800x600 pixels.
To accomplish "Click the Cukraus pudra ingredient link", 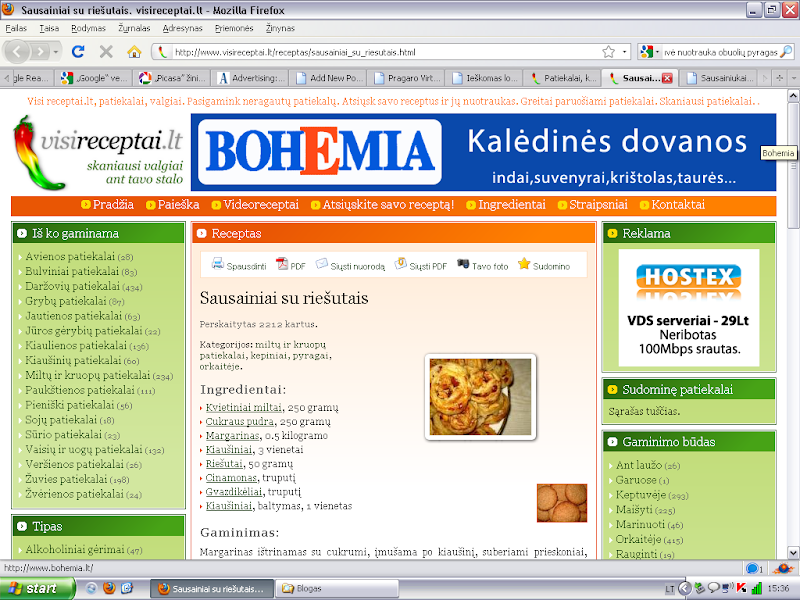I will 240,422.
